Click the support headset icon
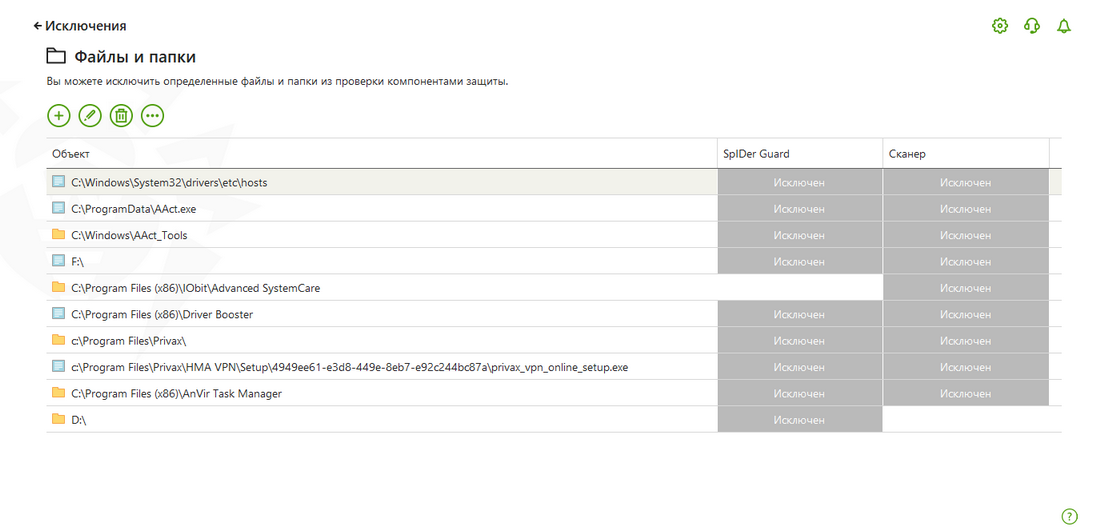This screenshot has height=531, width=1093. point(1031,26)
